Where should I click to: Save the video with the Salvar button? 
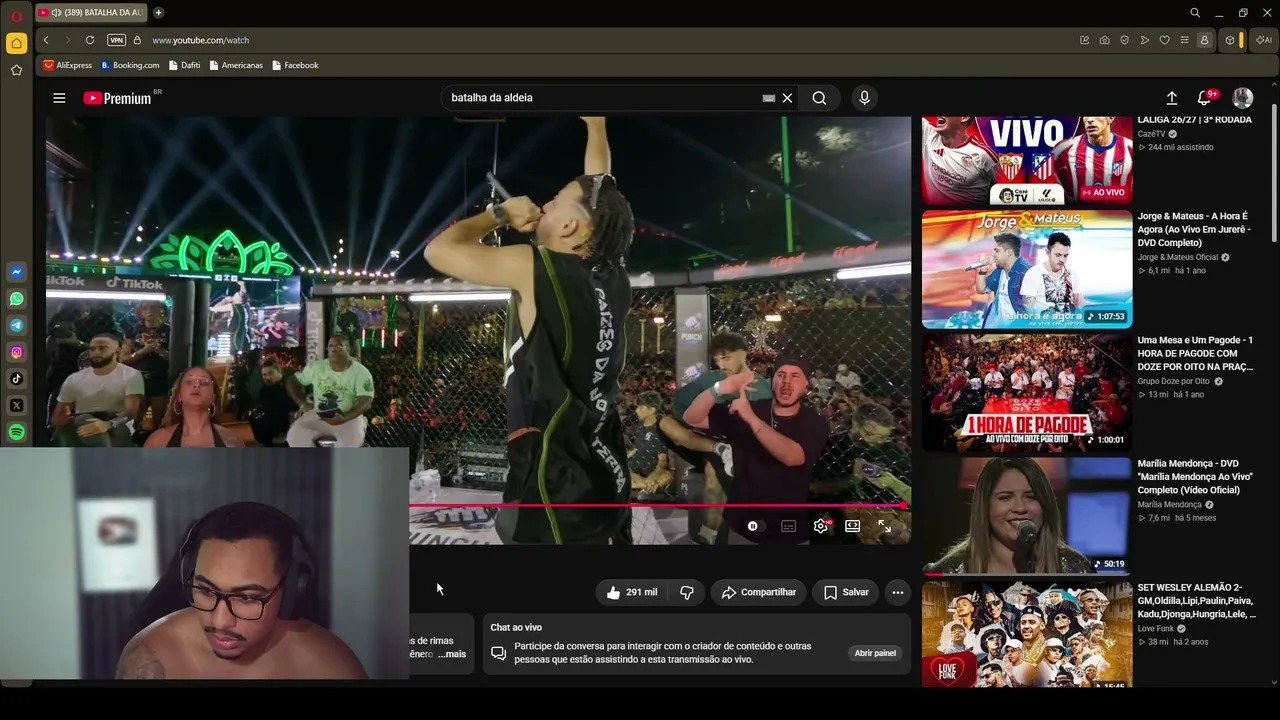point(846,592)
